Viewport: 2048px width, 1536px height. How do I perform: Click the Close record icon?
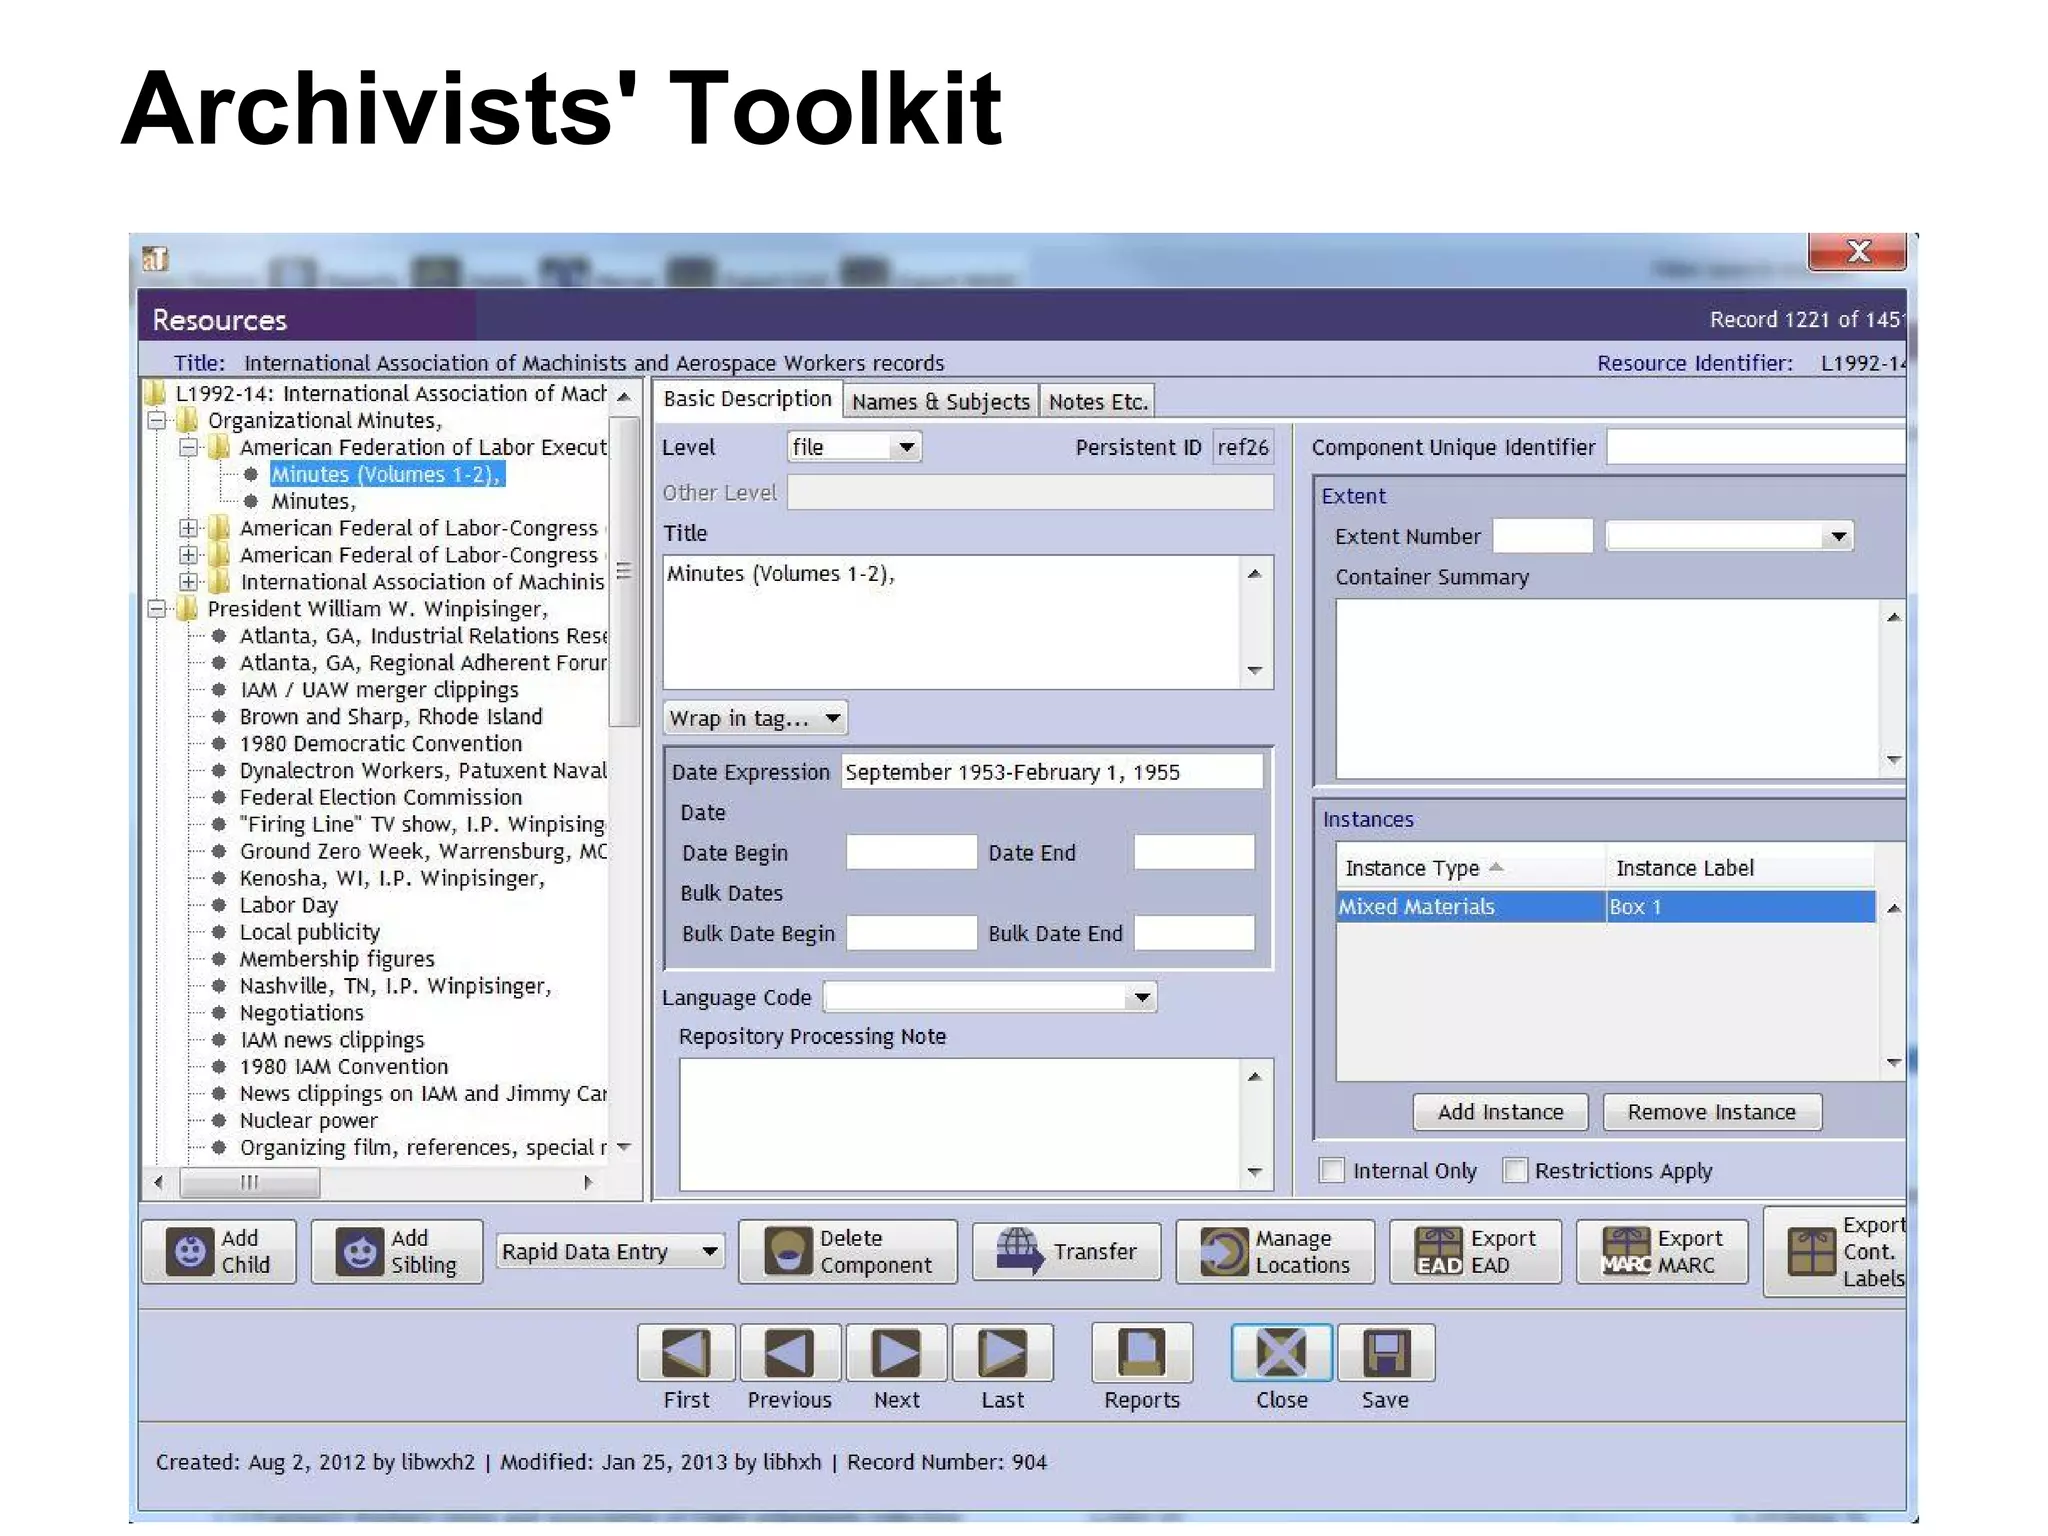pos(1281,1353)
